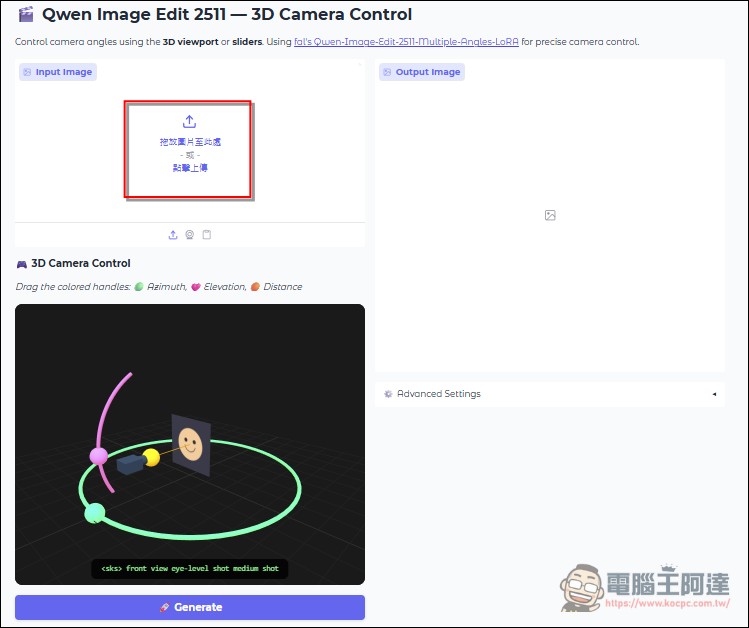Viewport: 749px width, 628px height.
Task: Click the yellow distance handle sphere
Action: click(x=151, y=457)
